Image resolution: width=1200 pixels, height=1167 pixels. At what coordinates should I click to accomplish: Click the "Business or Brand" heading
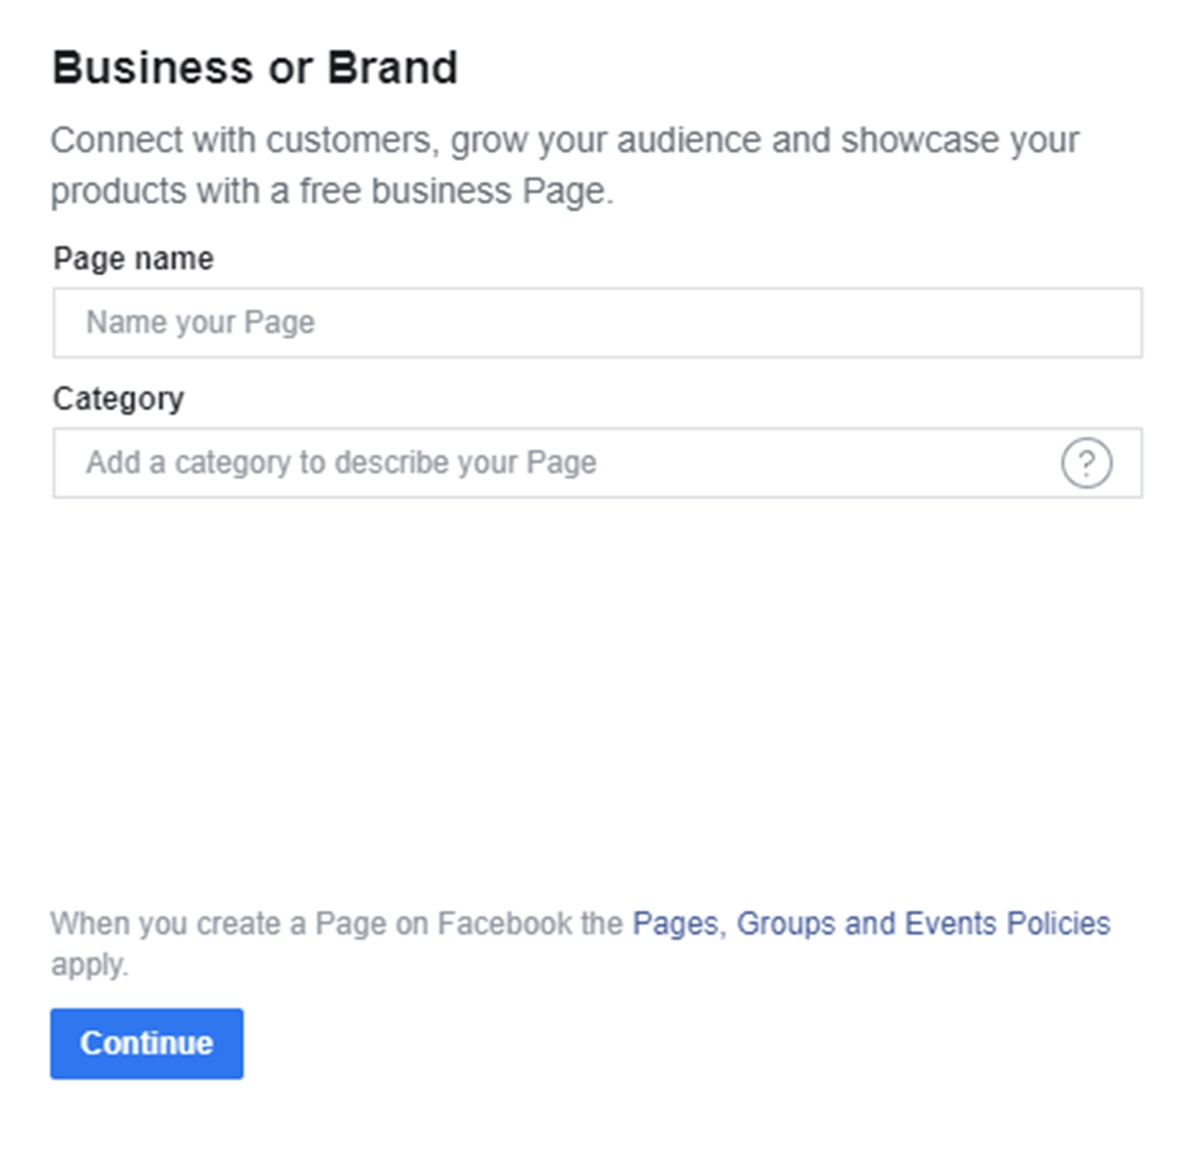coord(254,68)
